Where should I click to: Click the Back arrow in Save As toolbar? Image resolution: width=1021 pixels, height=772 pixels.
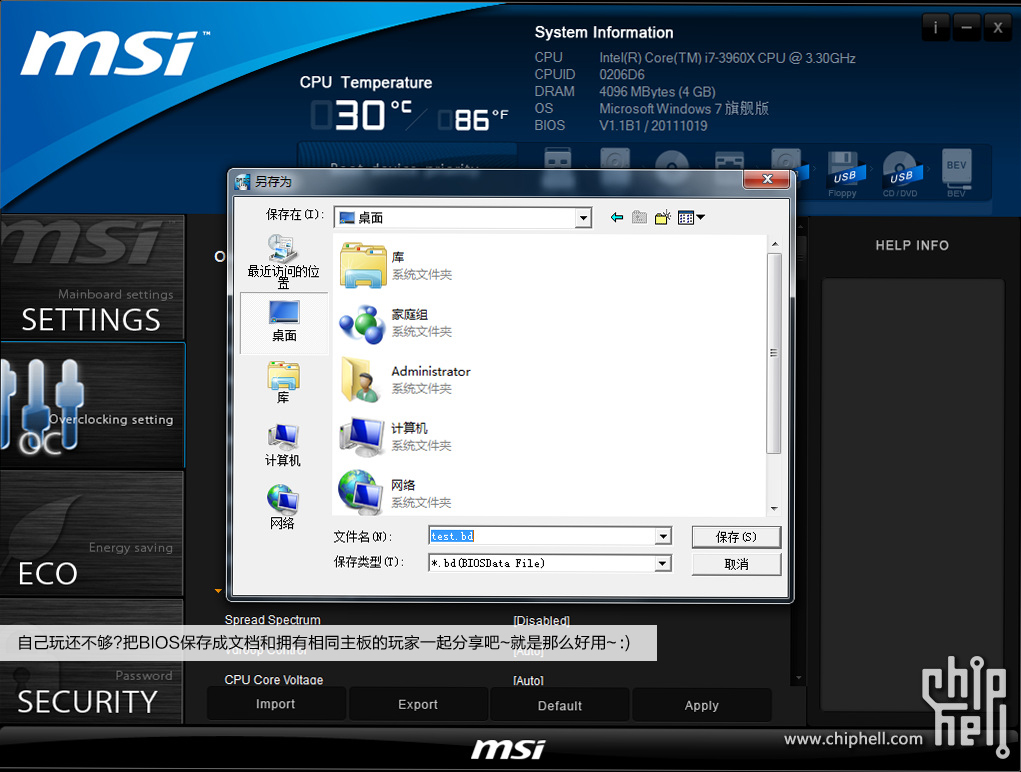pos(617,217)
